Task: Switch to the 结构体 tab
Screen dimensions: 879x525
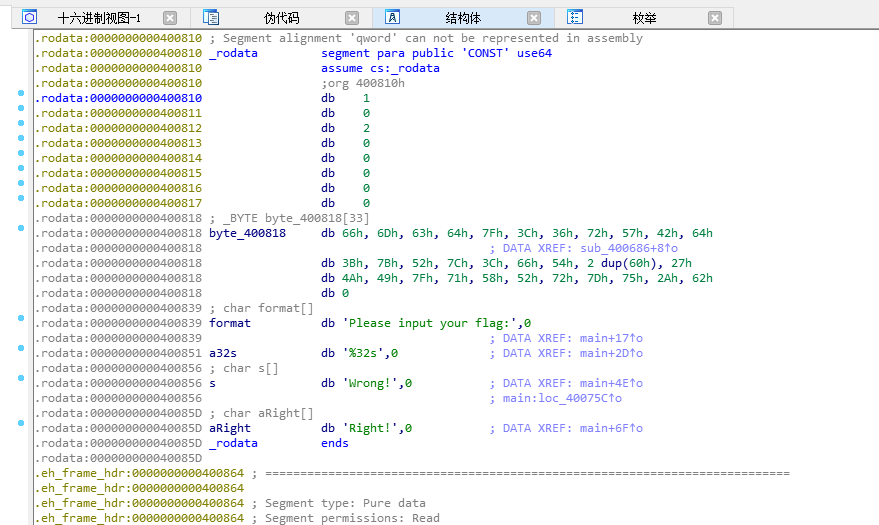Action: 463,18
